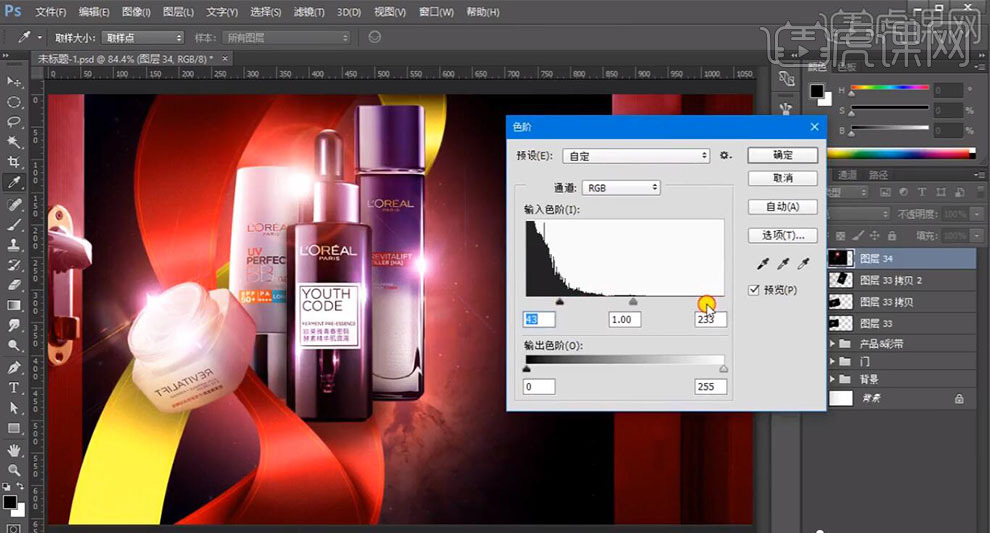
Task: Open the 通道 RGB channel dropdown
Action: coord(621,187)
